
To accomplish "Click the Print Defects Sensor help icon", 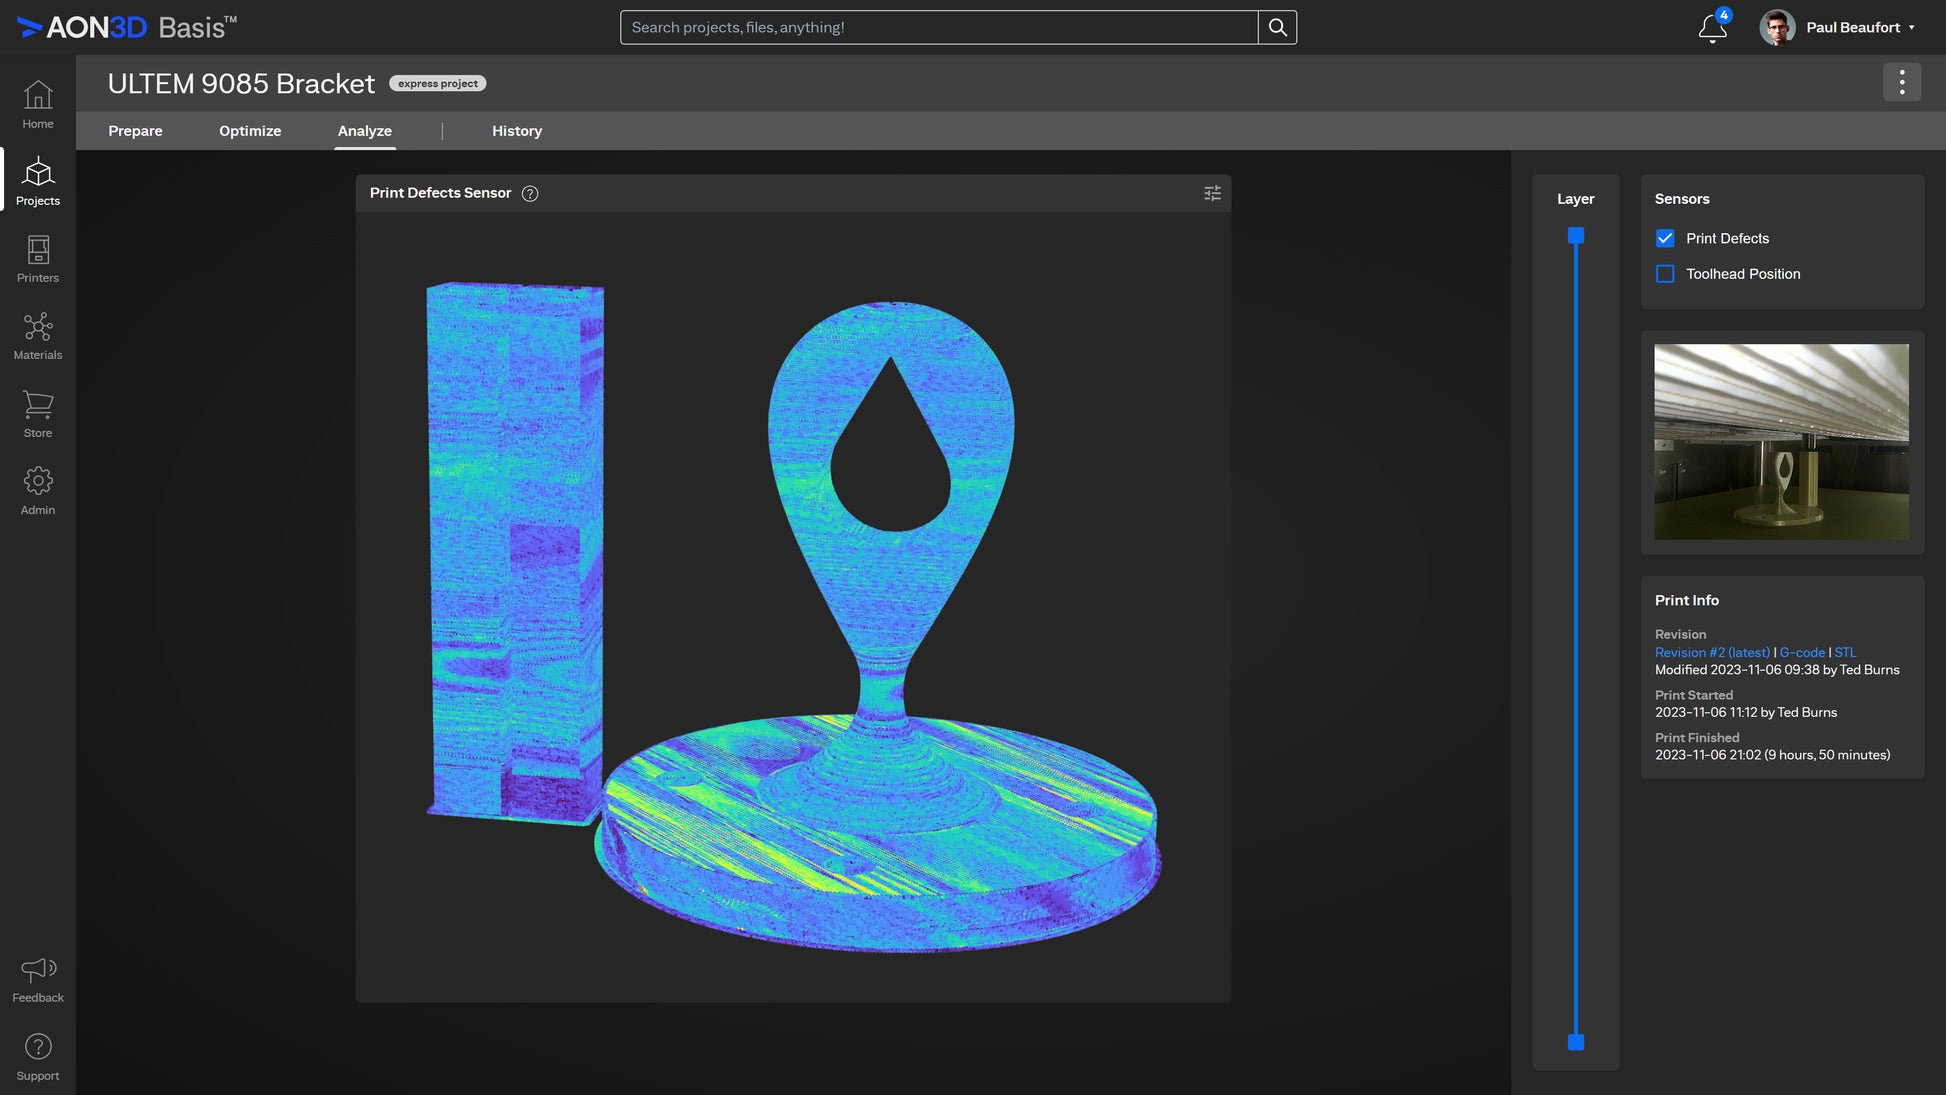I will pyautogui.click(x=530, y=194).
